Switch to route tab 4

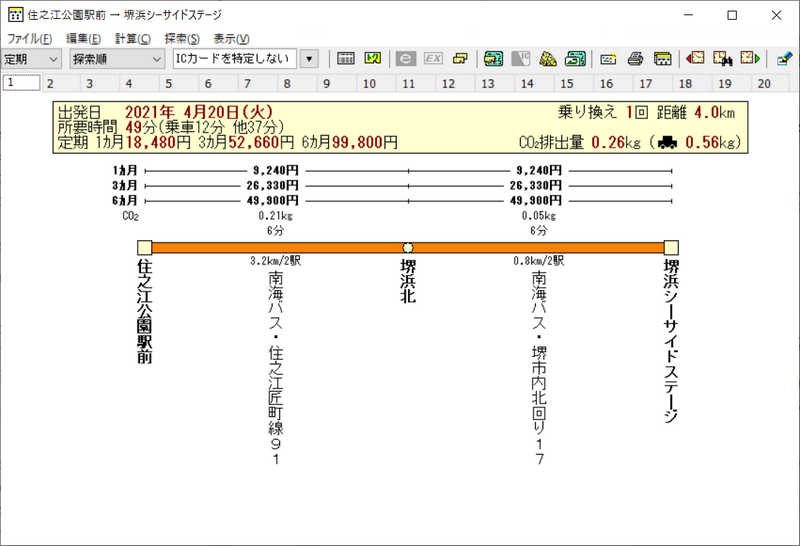tap(139, 83)
